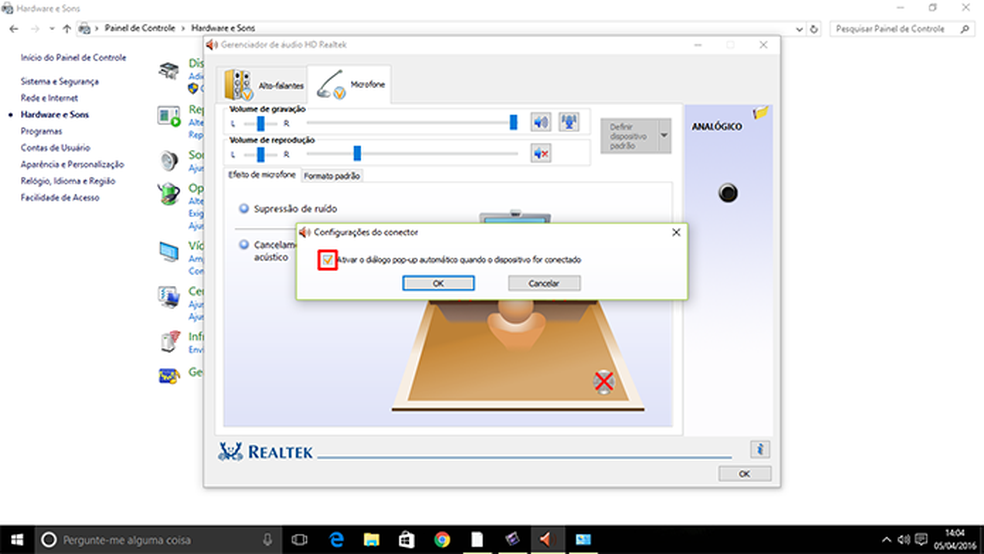Open Aparência e Personalização link
Image resolution: width=984 pixels, height=554 pixels.
(x=72, y=164)
